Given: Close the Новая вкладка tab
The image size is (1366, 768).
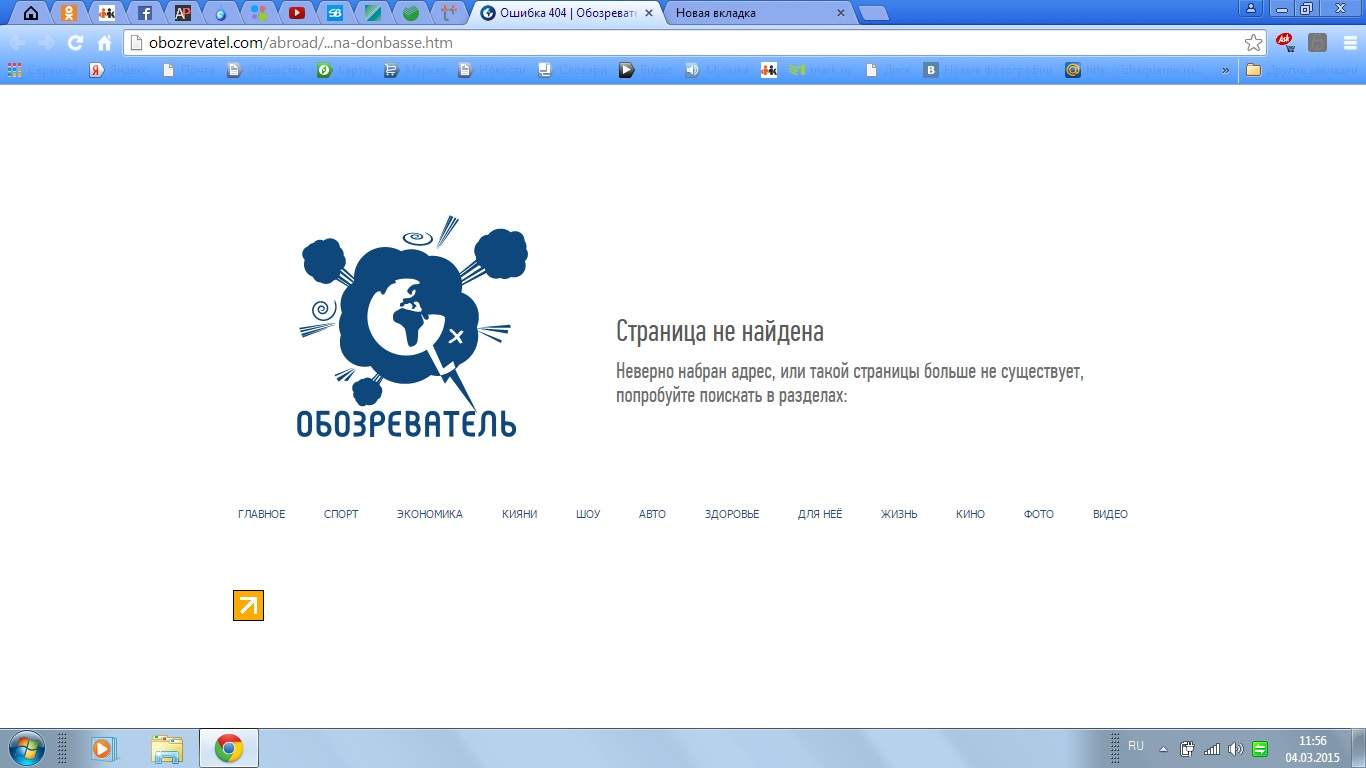Looking at the screenshot, I should 840,13.
